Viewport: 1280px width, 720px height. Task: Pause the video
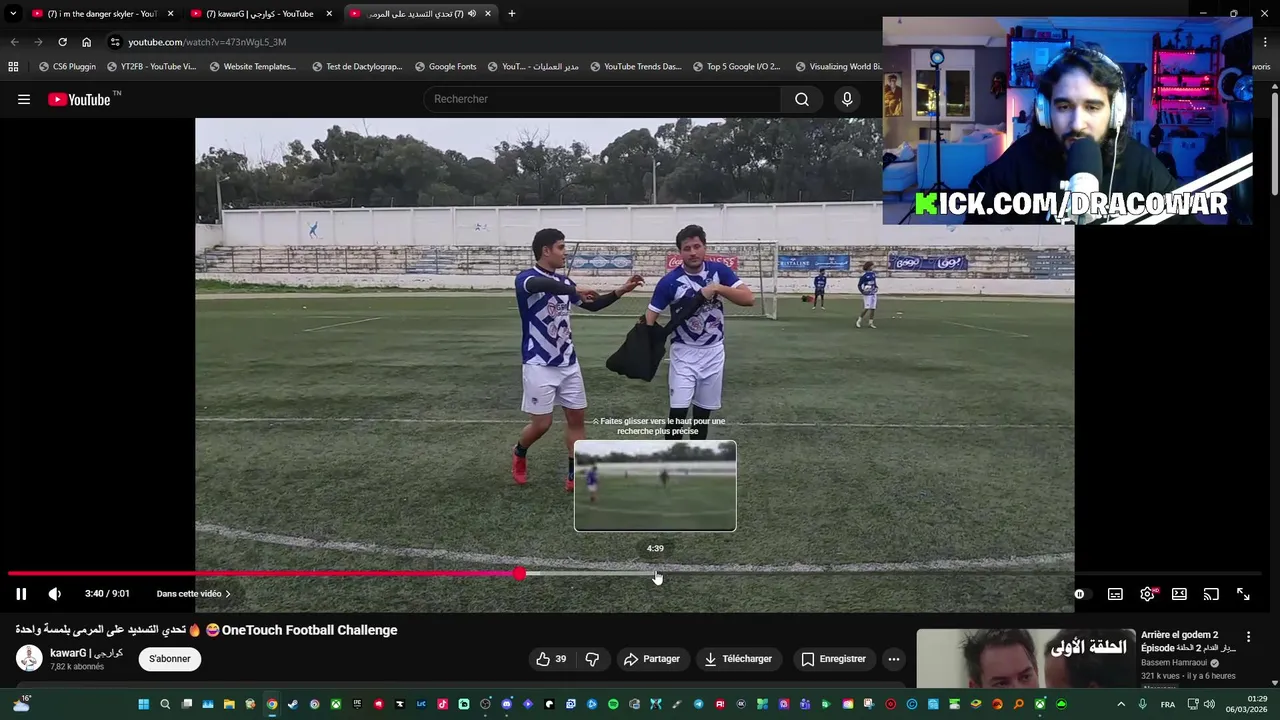[x=21, y=594]
